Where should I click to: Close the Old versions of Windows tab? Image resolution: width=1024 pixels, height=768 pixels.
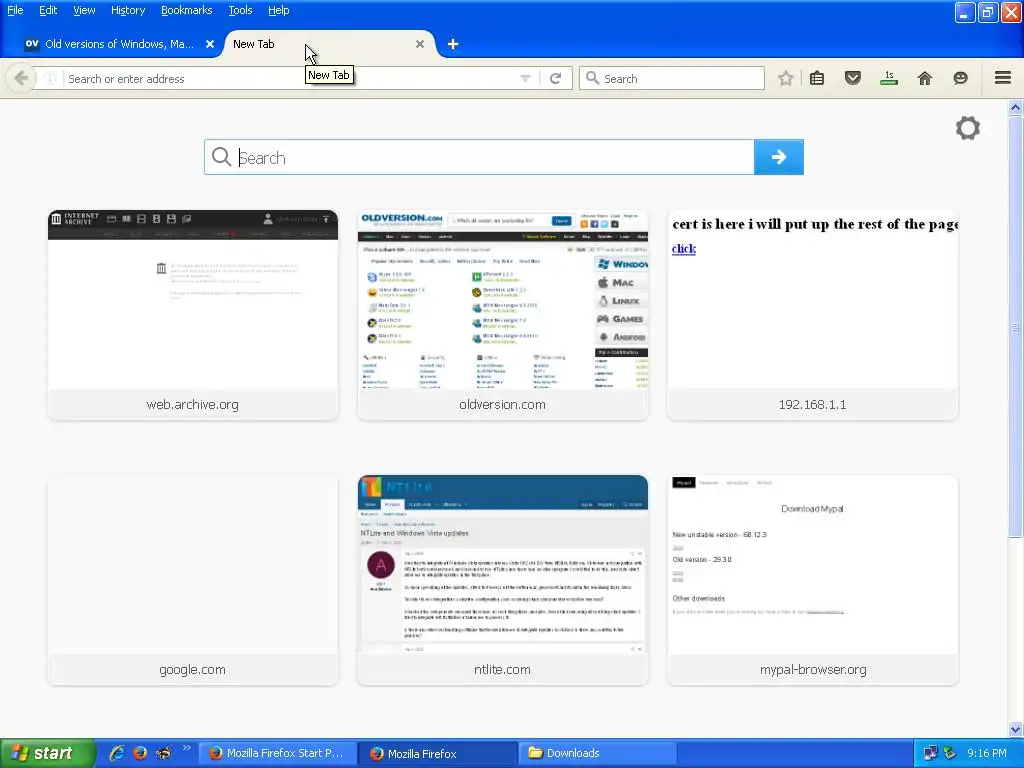coord(210,44)
